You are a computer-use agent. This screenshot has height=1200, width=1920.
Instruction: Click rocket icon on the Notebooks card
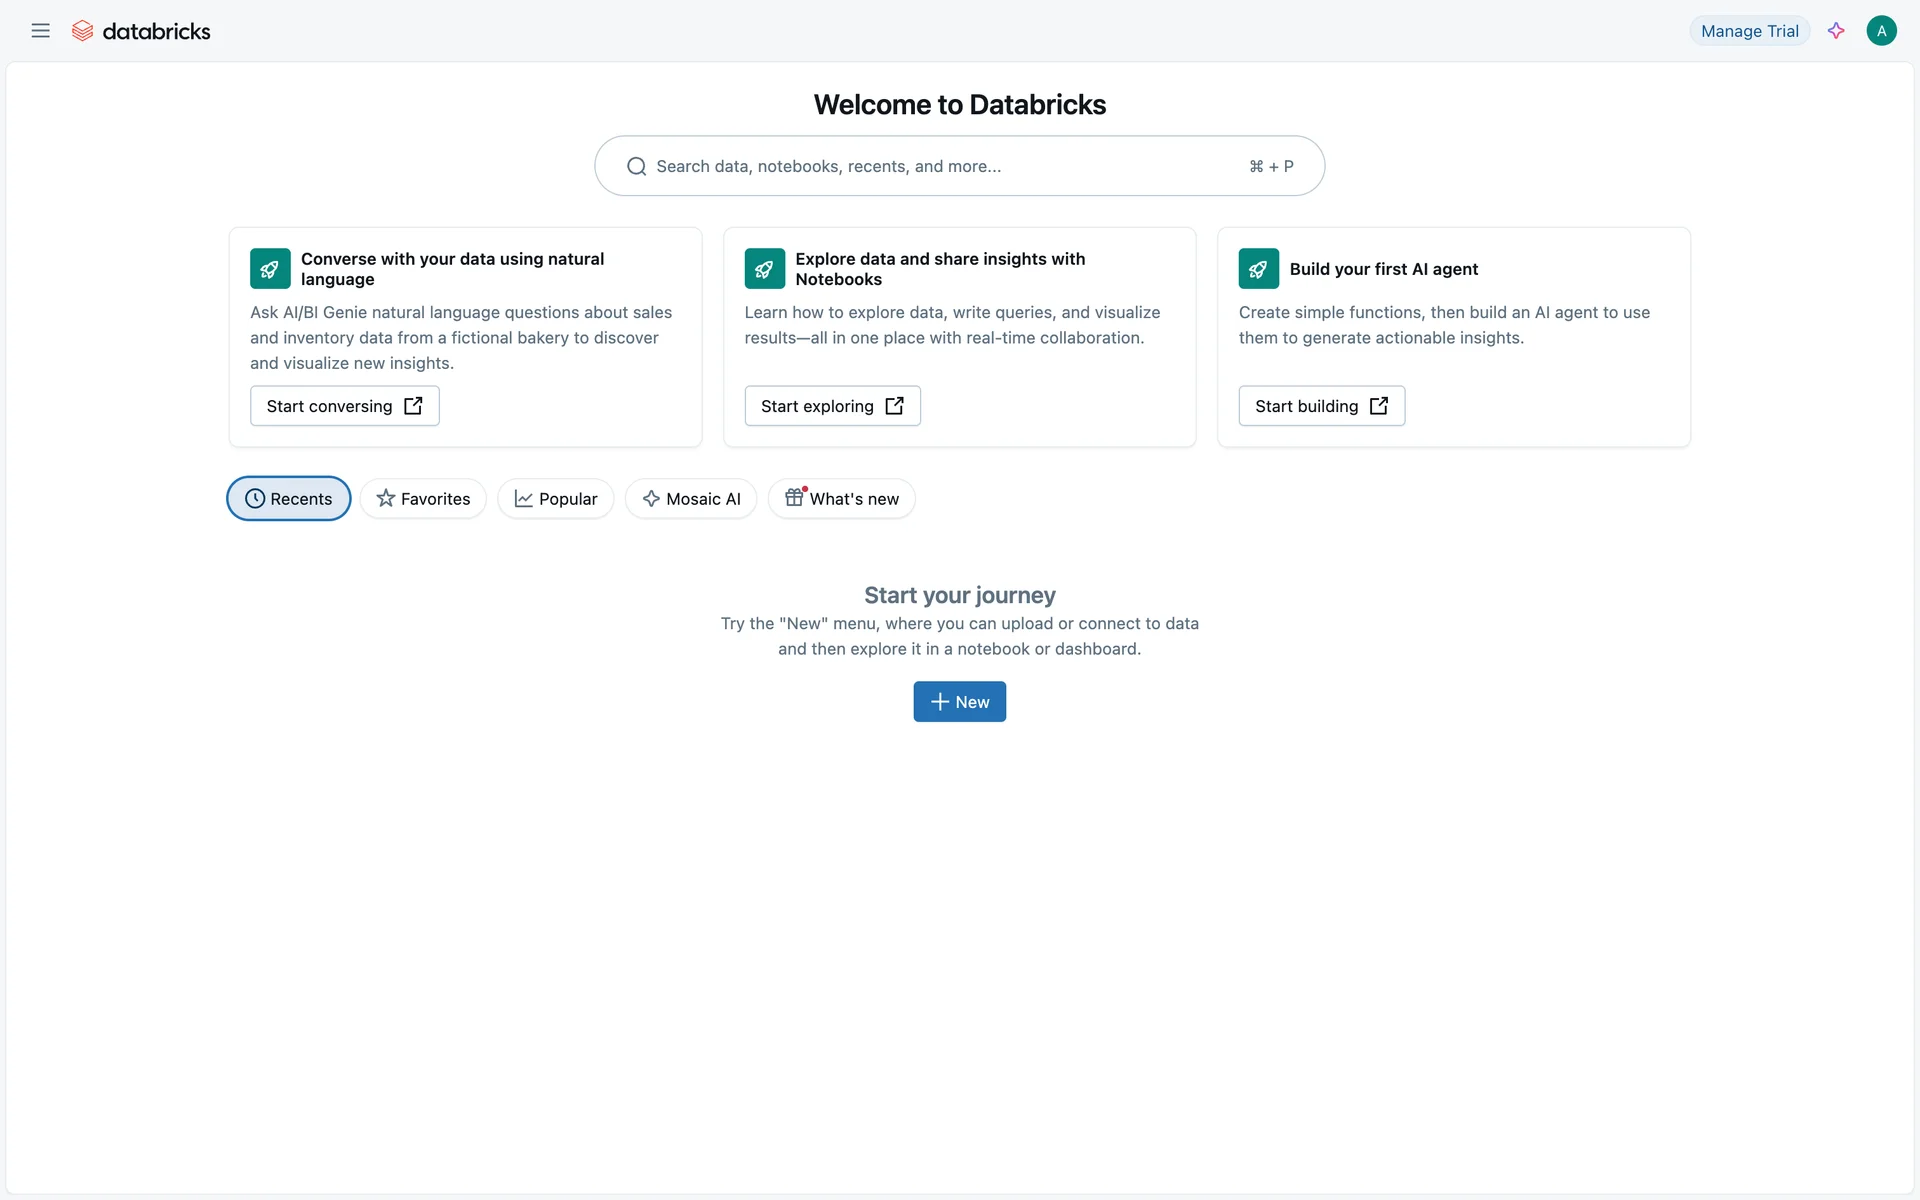pos(764,269)
